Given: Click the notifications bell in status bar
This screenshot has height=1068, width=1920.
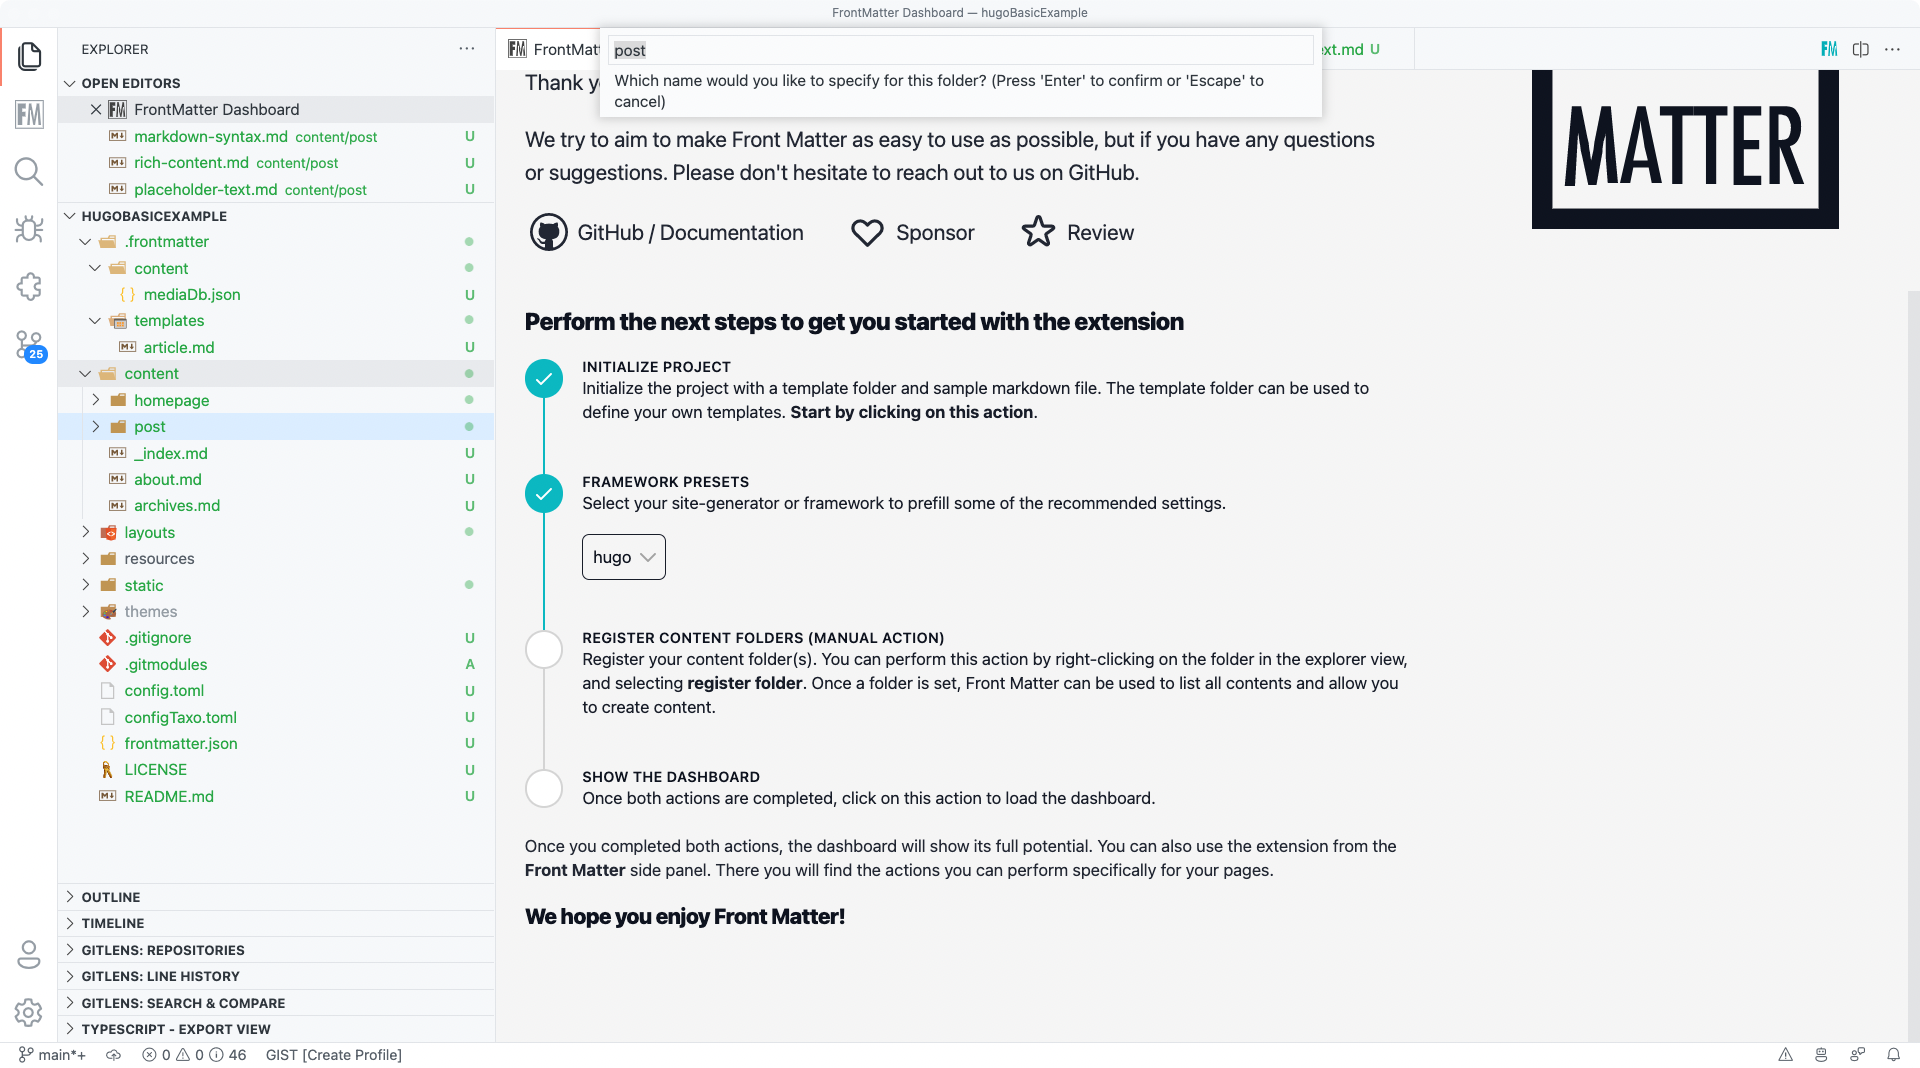Looking at the screenshot, I should [1893, 1054].
